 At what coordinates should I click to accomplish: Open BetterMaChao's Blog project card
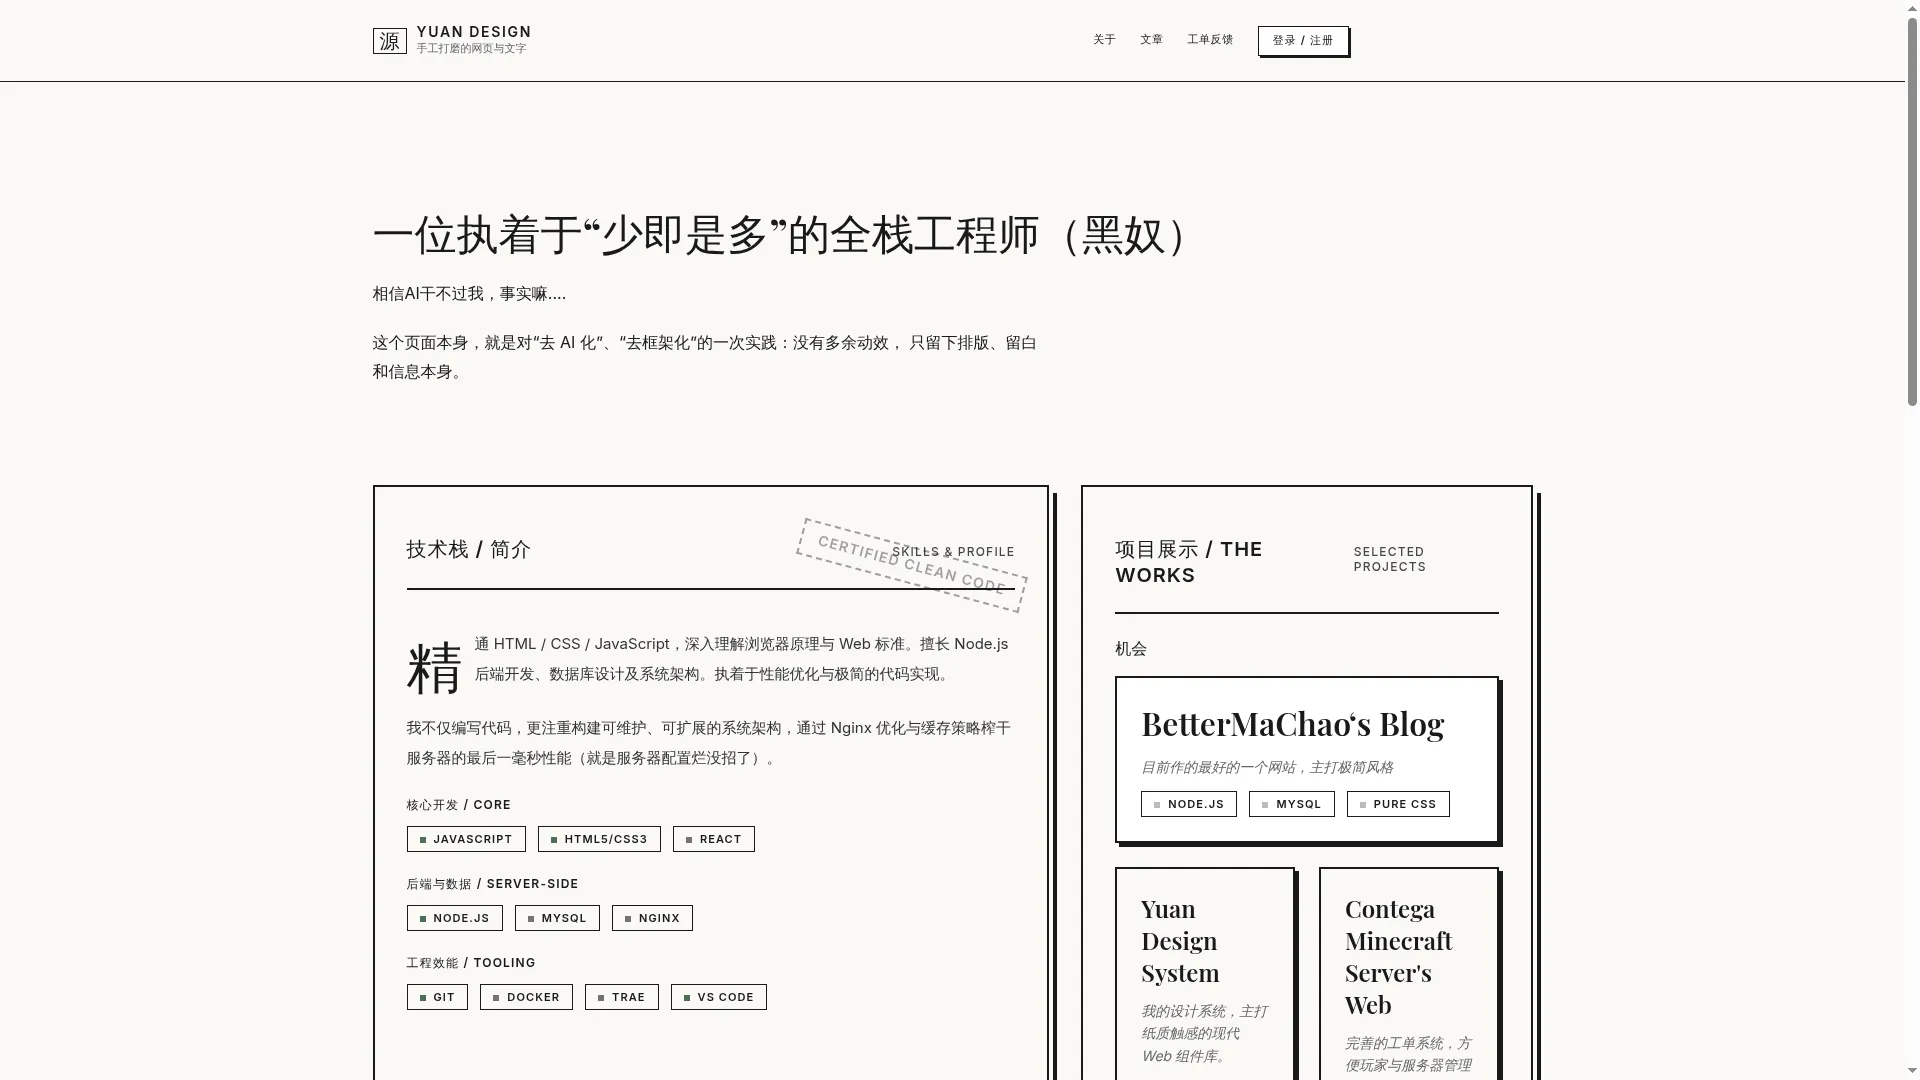(x=1292, y=724)
